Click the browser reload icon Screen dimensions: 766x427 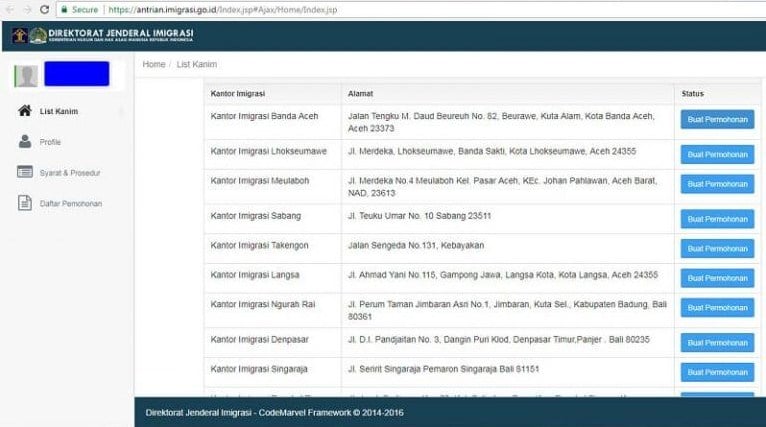44,9
